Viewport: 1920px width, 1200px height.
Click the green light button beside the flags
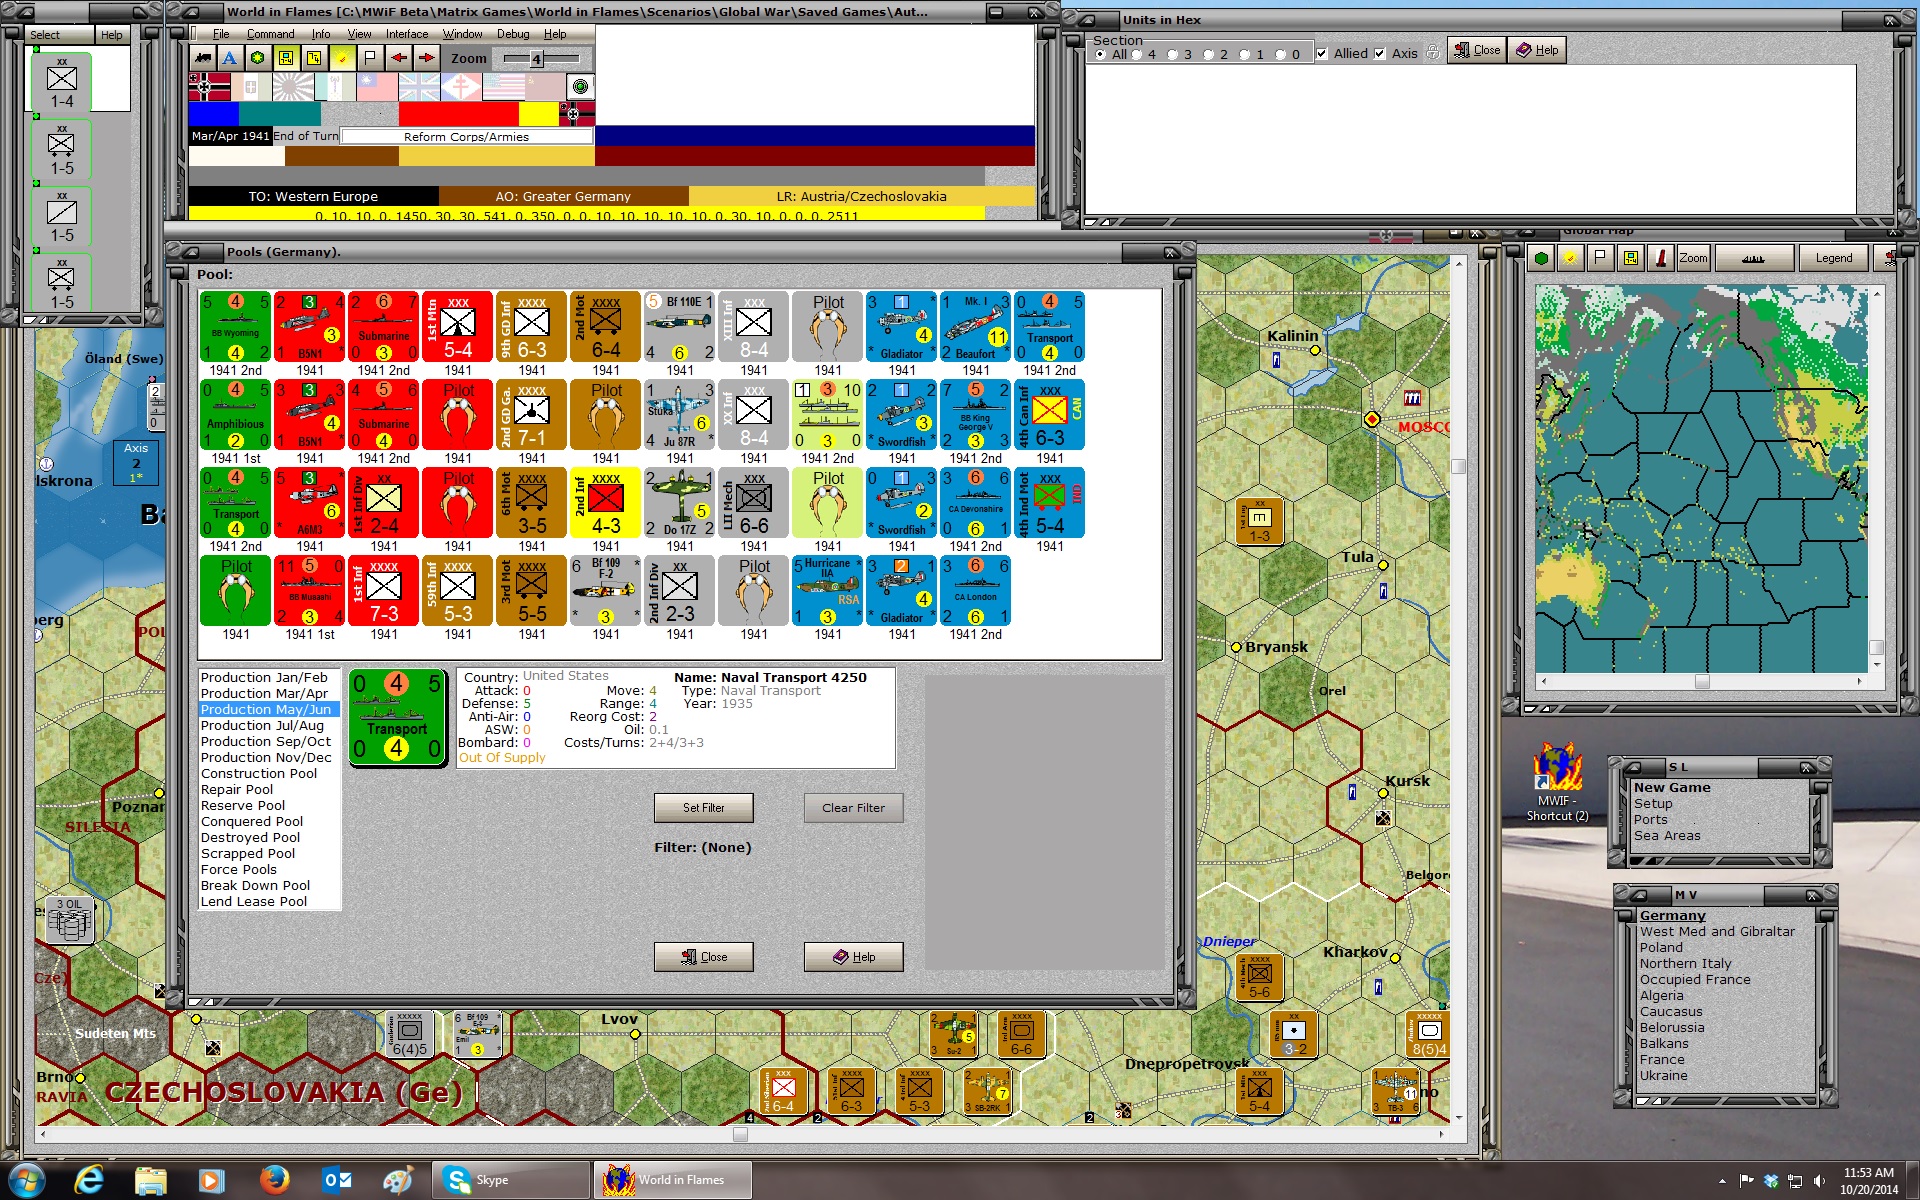tap(580, 87)
